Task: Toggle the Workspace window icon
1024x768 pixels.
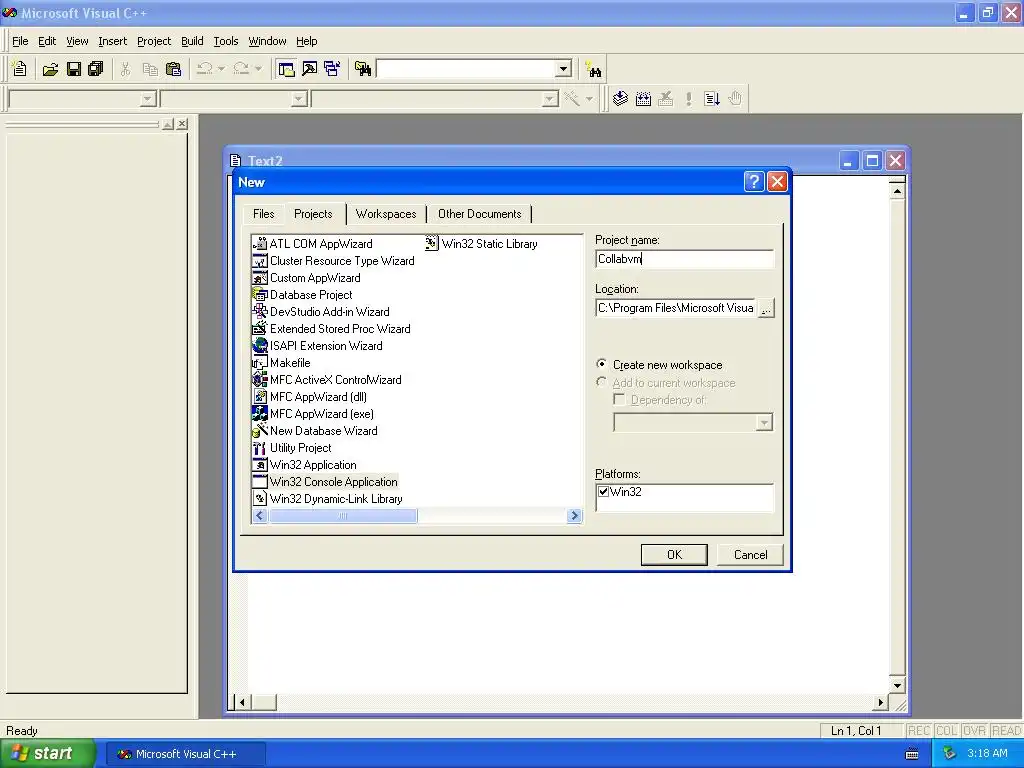Action: [286, 69]
